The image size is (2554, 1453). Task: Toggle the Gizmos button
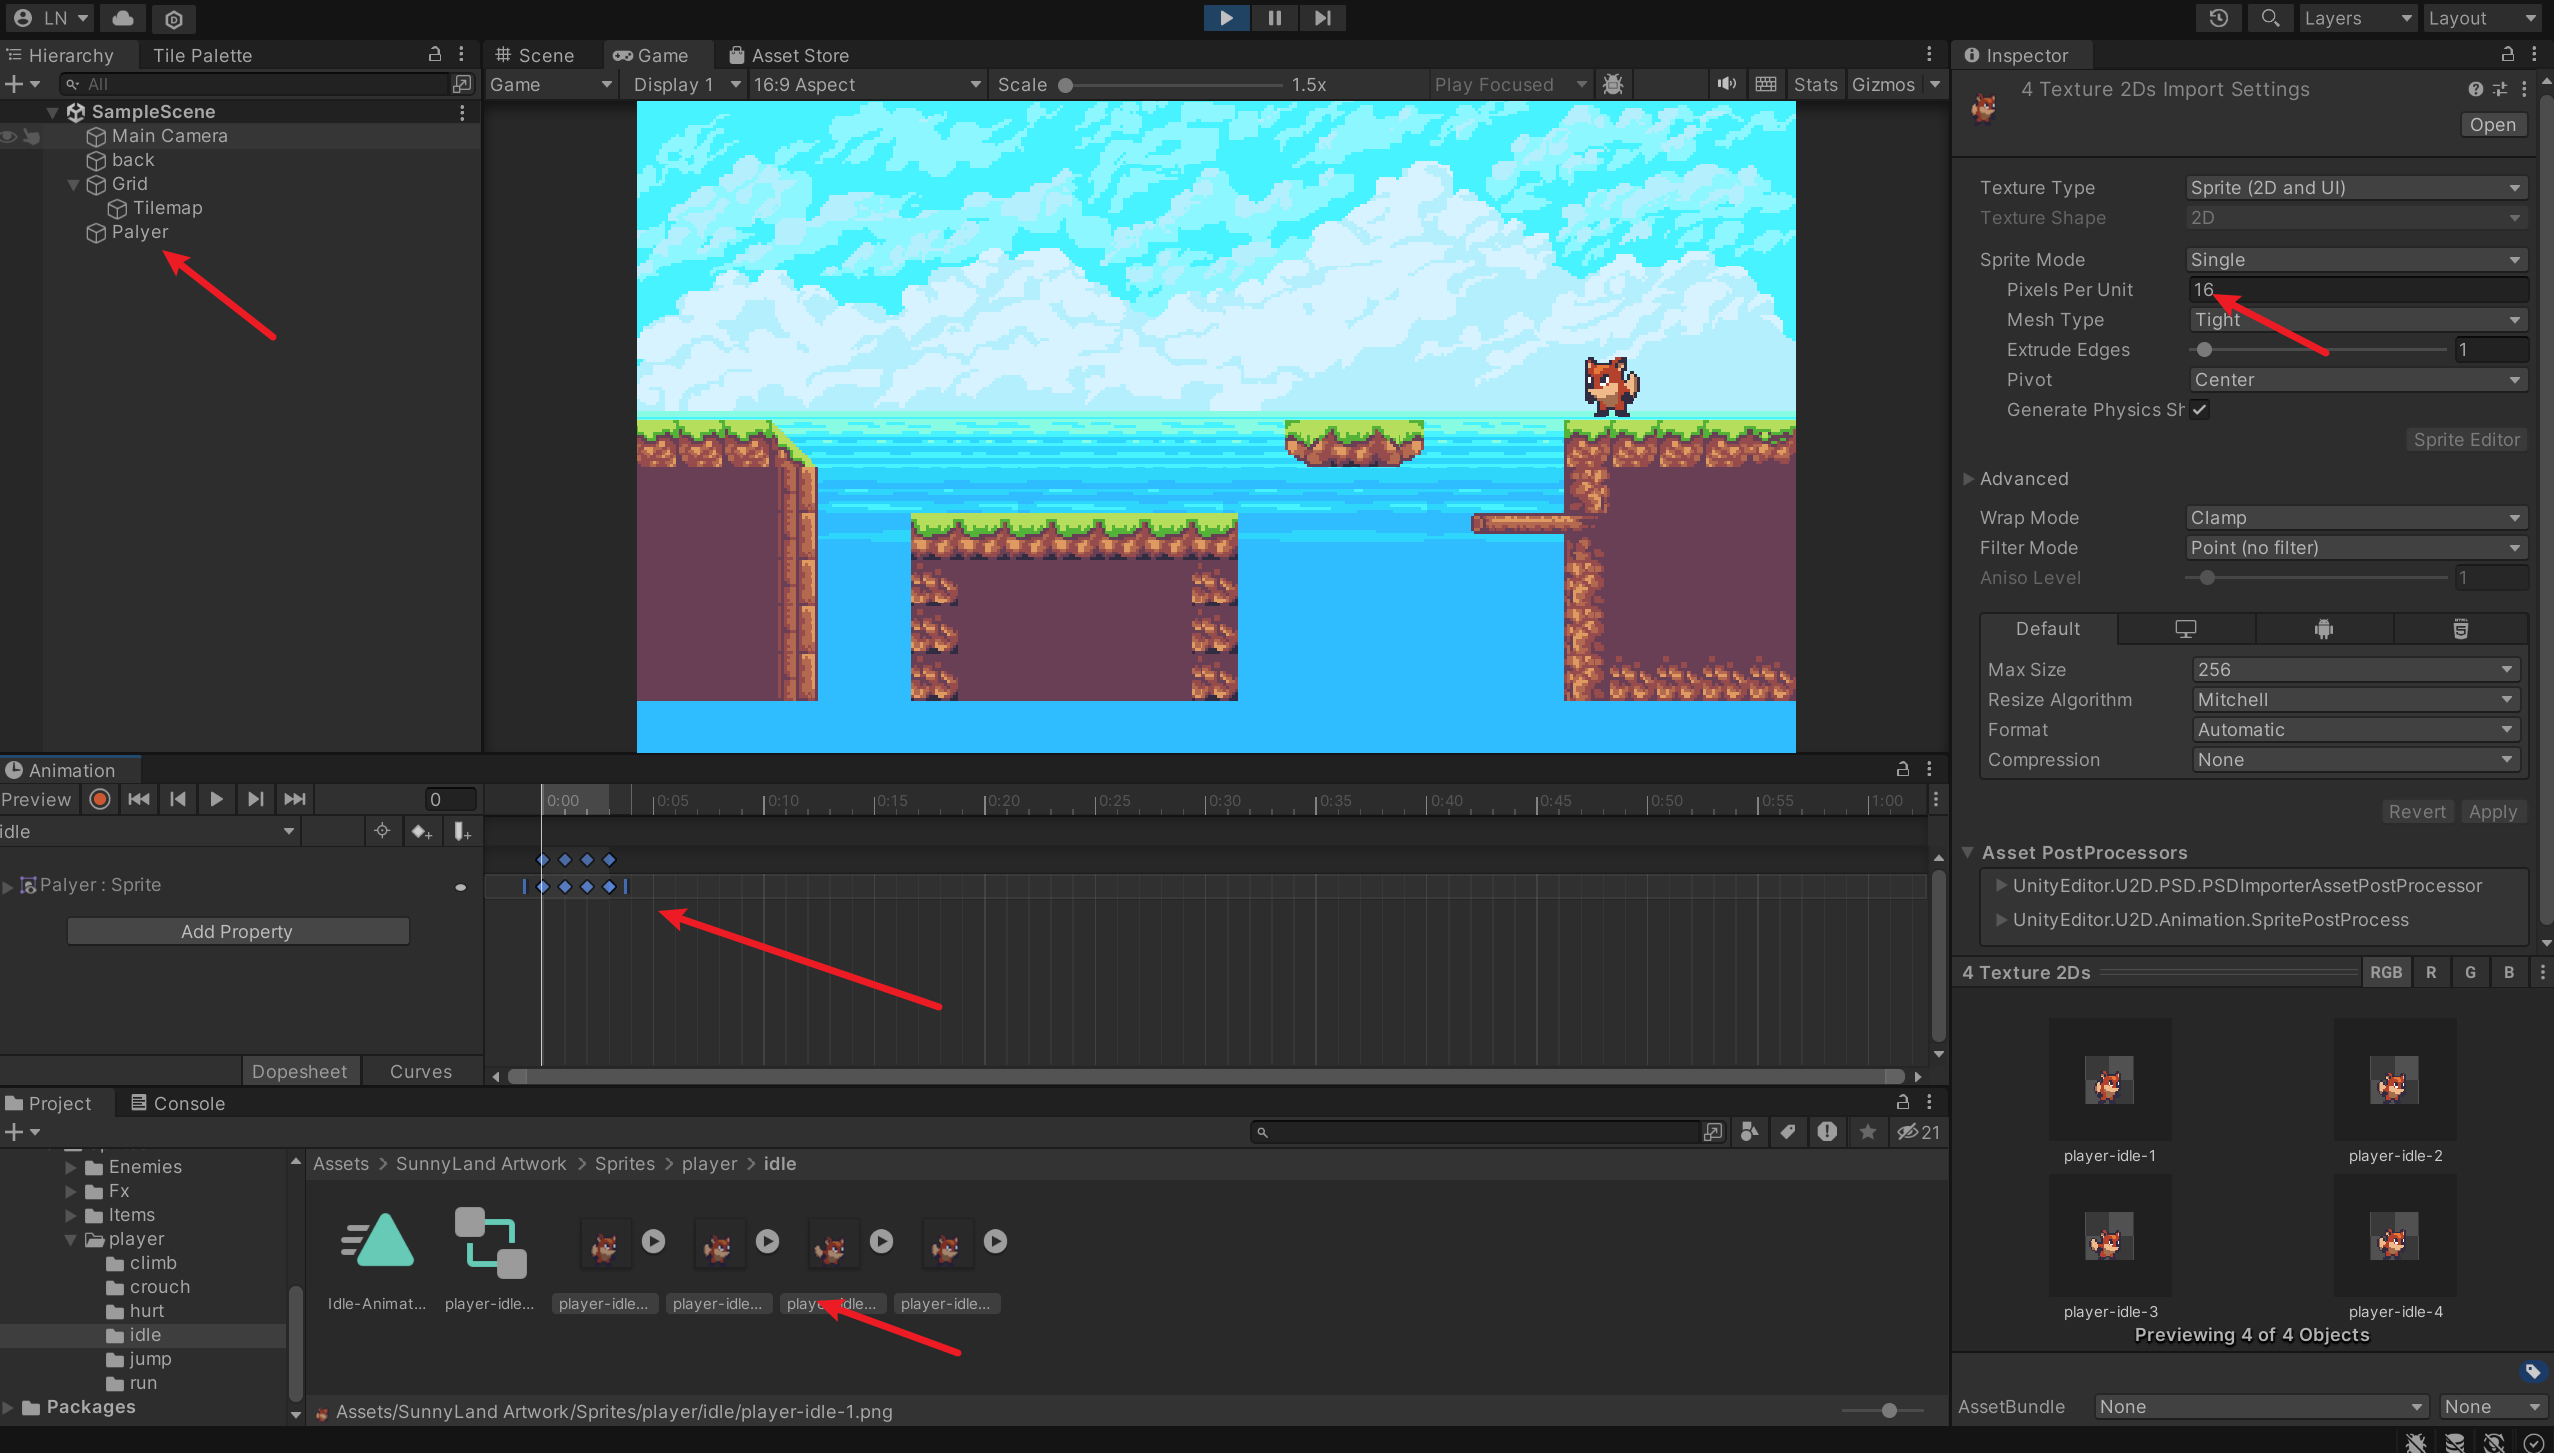pos(1883,84)
